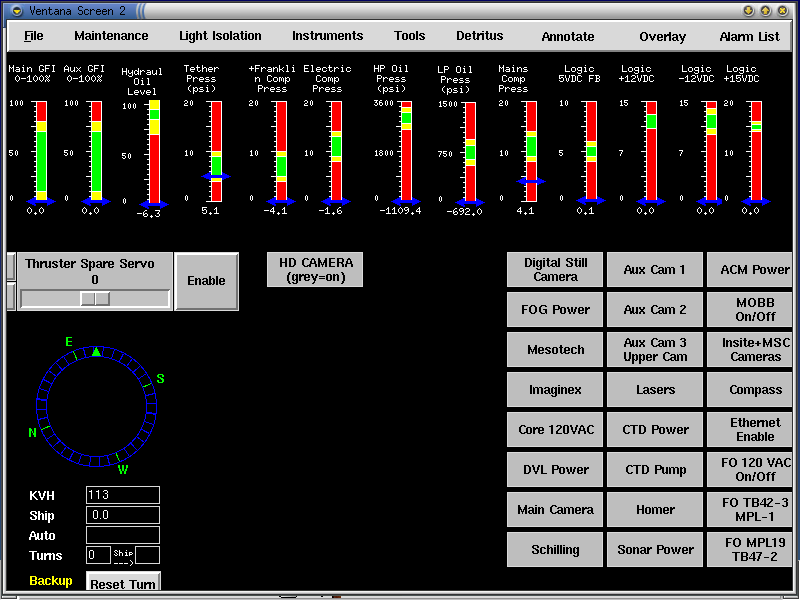
Task: Toggle Homer button
Action: click(x=655, y=509)
